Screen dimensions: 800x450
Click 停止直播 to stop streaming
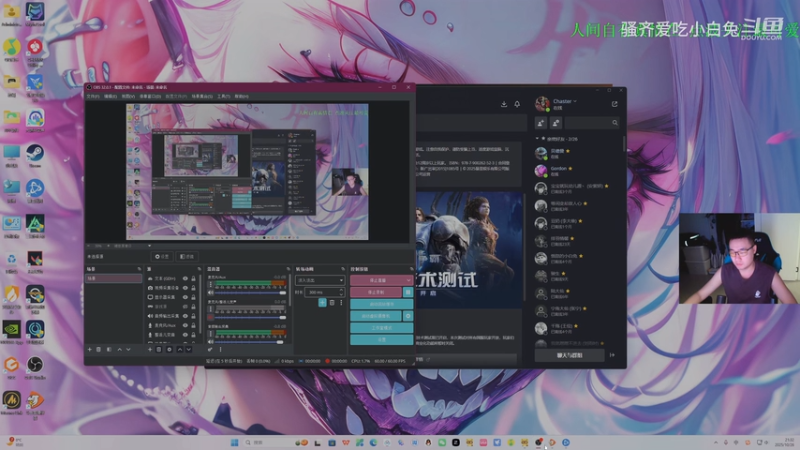377,280
